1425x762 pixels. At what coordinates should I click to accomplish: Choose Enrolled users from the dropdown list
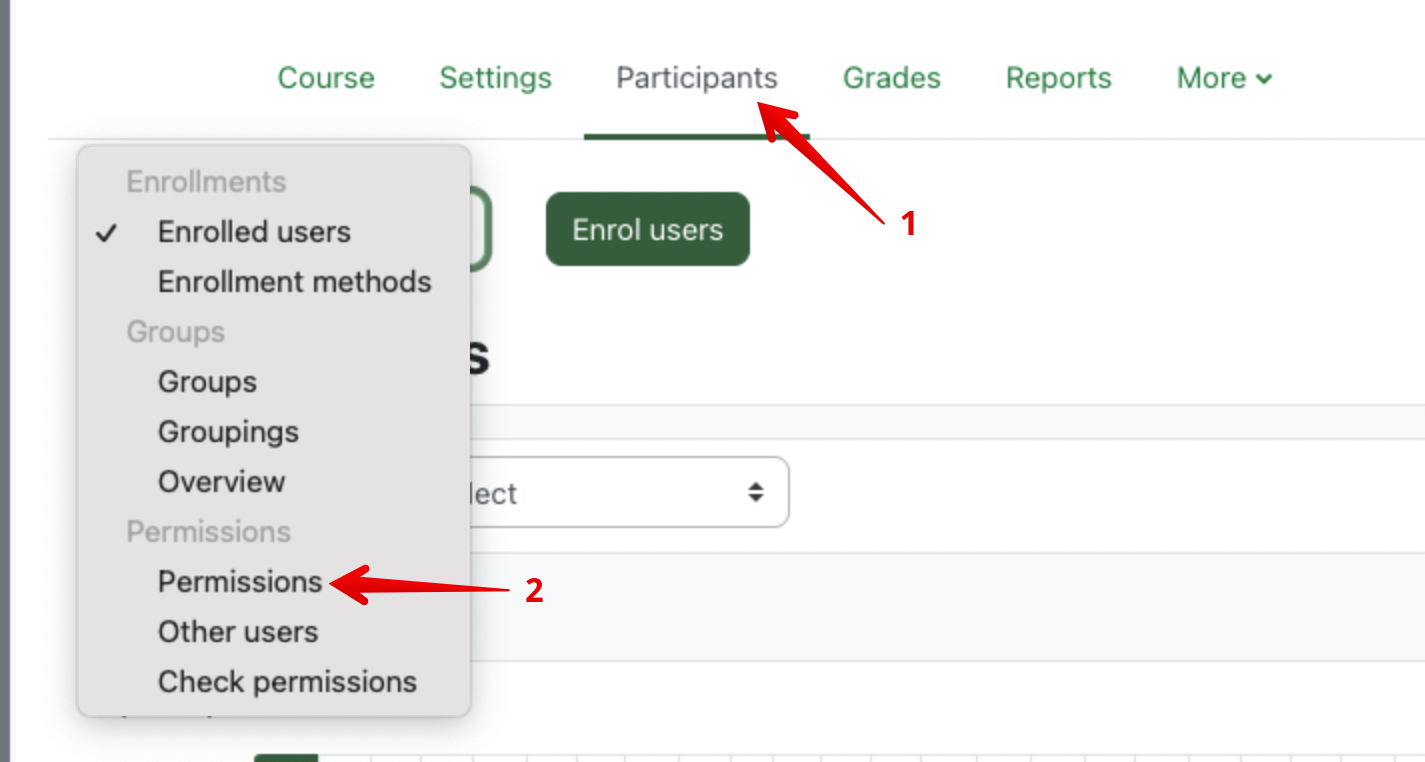[254, 232]
